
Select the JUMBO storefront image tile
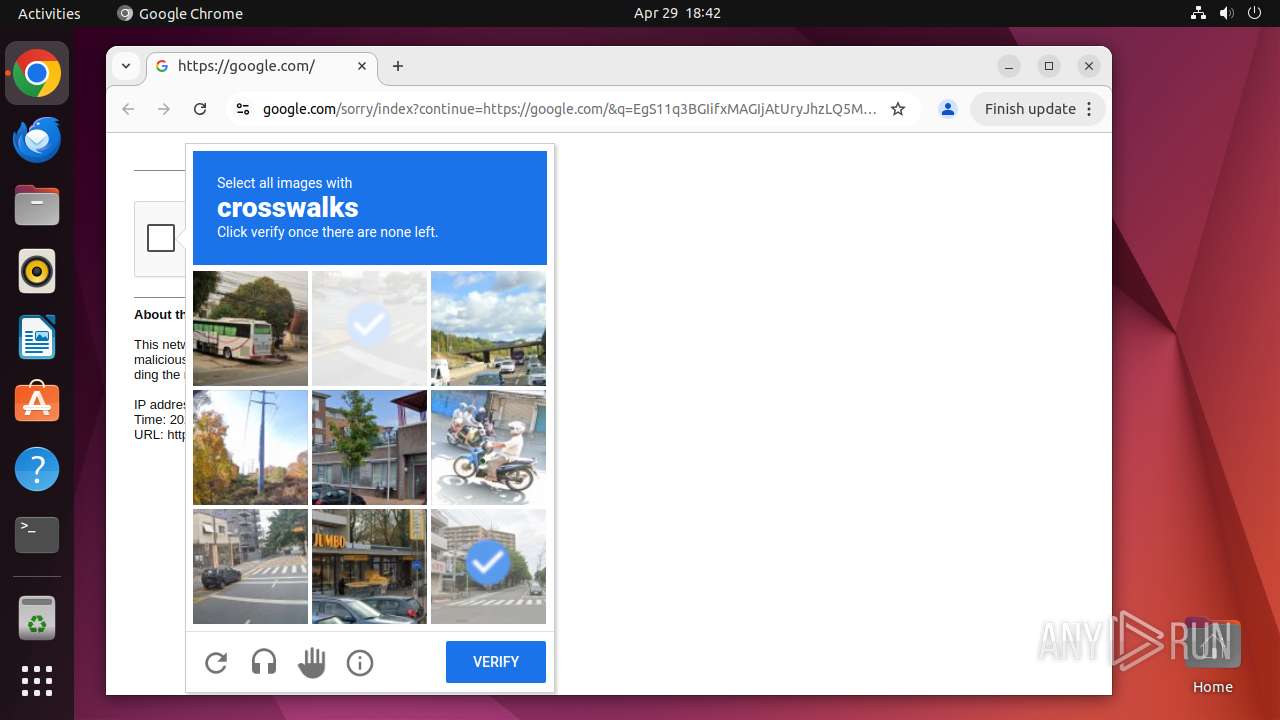tap(369, 566)
